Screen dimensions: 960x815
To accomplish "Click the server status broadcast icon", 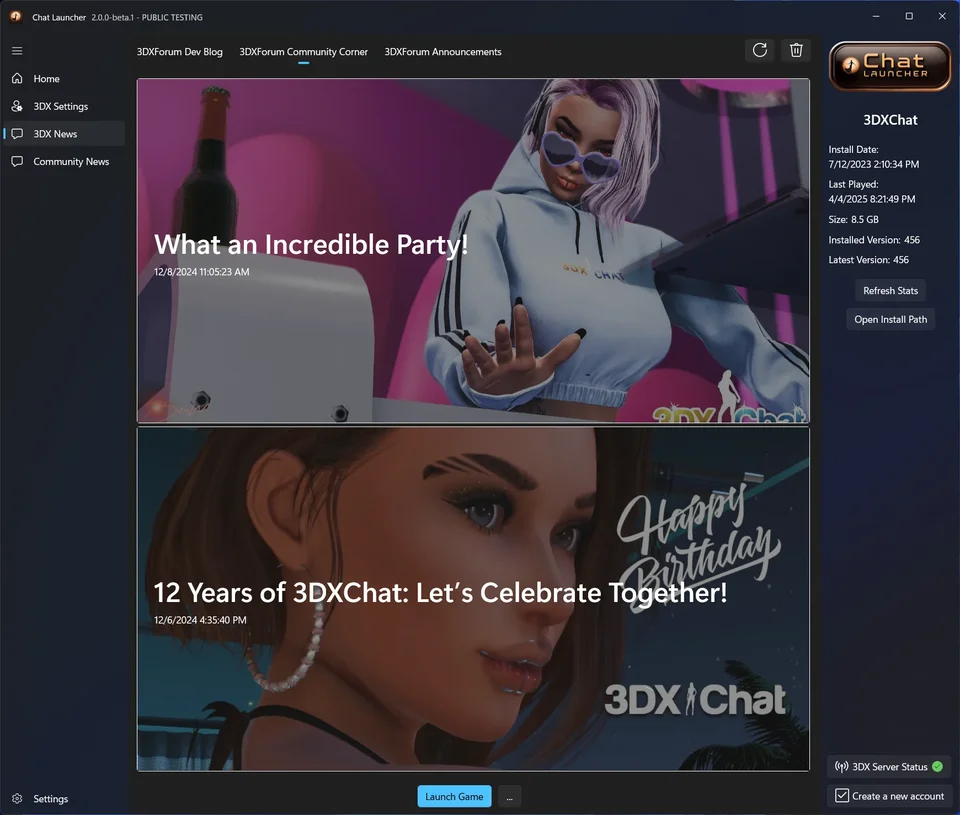I will [842, 767].
